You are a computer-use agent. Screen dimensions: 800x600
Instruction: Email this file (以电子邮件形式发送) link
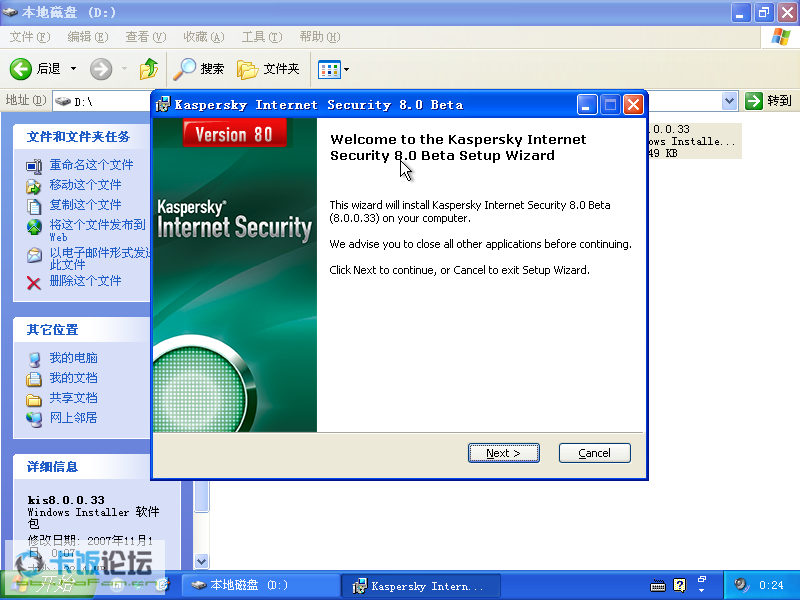click(99, 258)
